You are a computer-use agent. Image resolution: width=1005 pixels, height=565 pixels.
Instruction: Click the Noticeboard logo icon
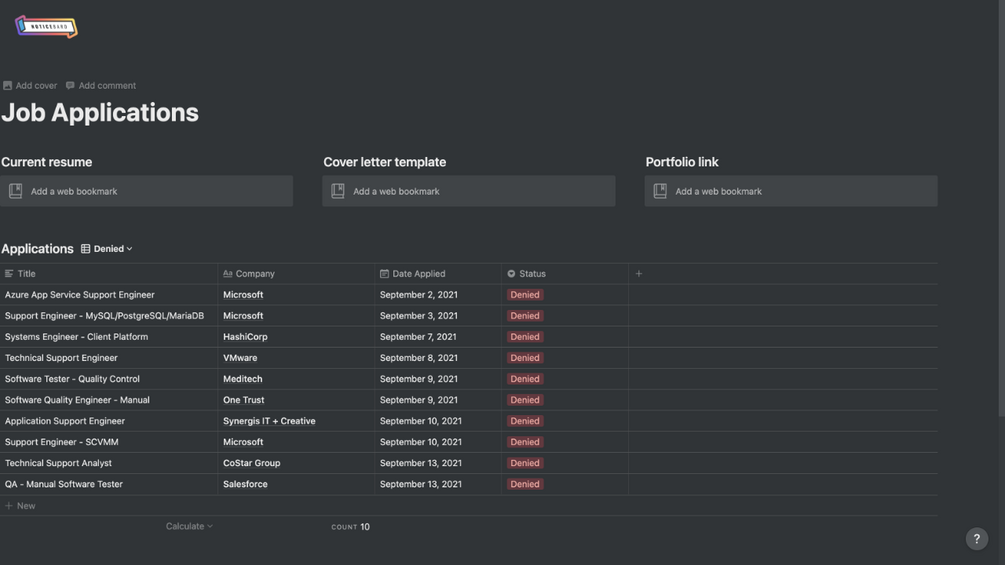click(x=46, y=27)
